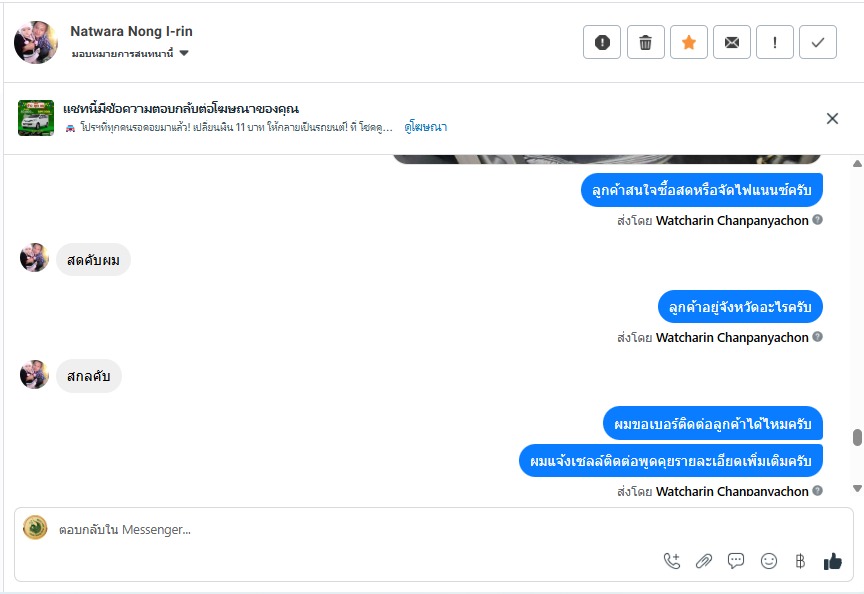Open the emoji picker
Image resolution: width=864 pixels, height=594 pixels.
click(769, 561)
